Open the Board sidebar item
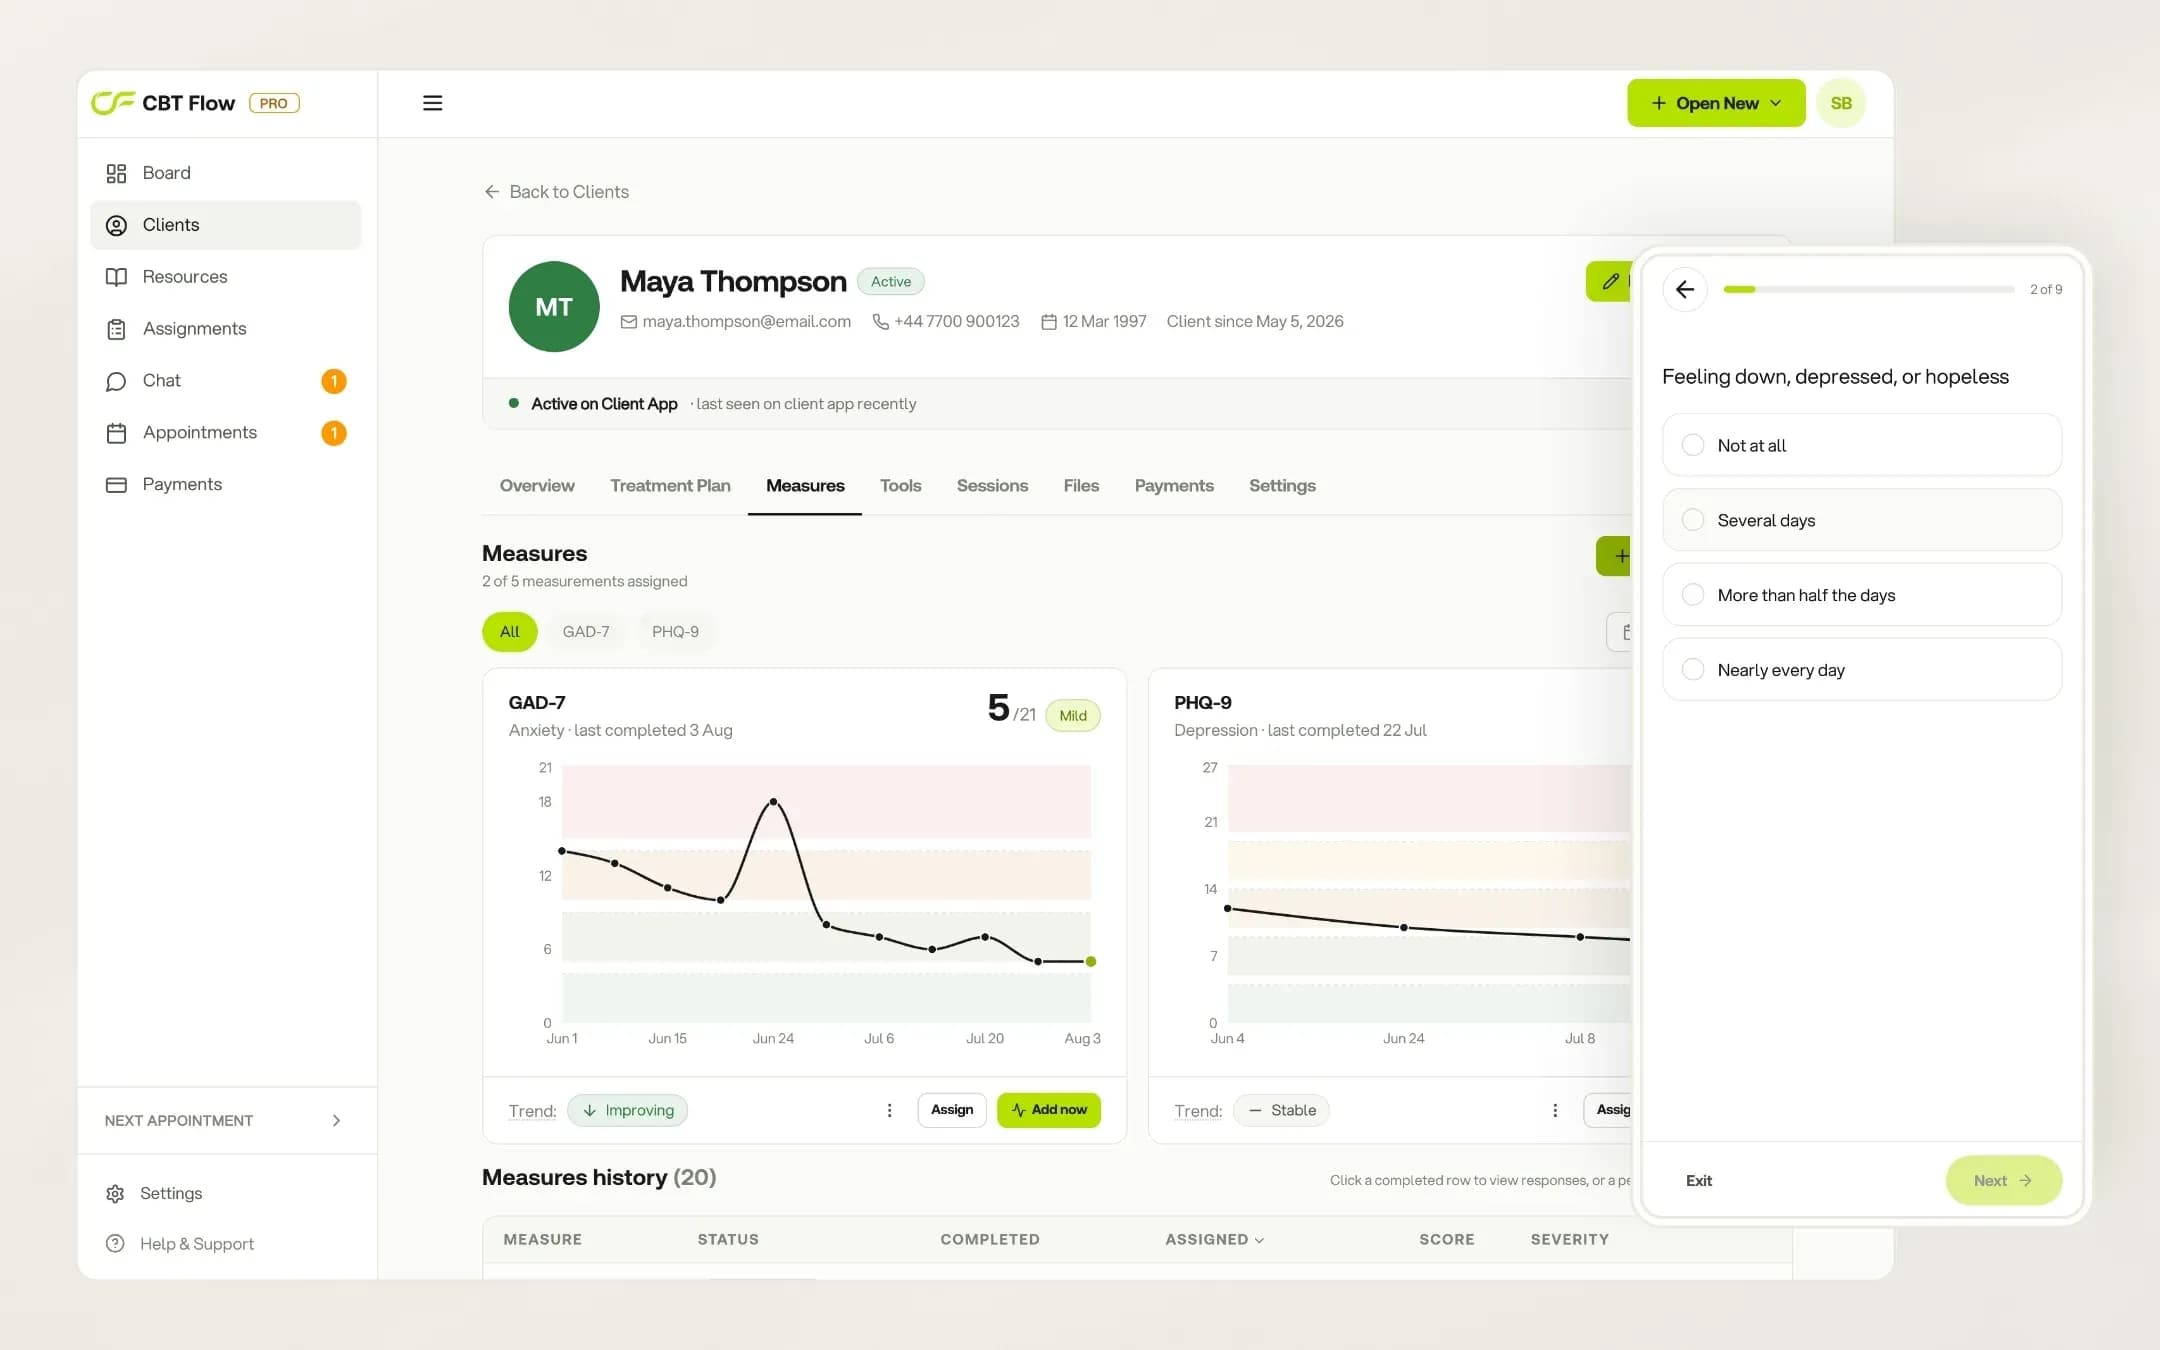The width and height of the screenshot is (2160, 1350). pyautogui.click(x=225, y=173)
